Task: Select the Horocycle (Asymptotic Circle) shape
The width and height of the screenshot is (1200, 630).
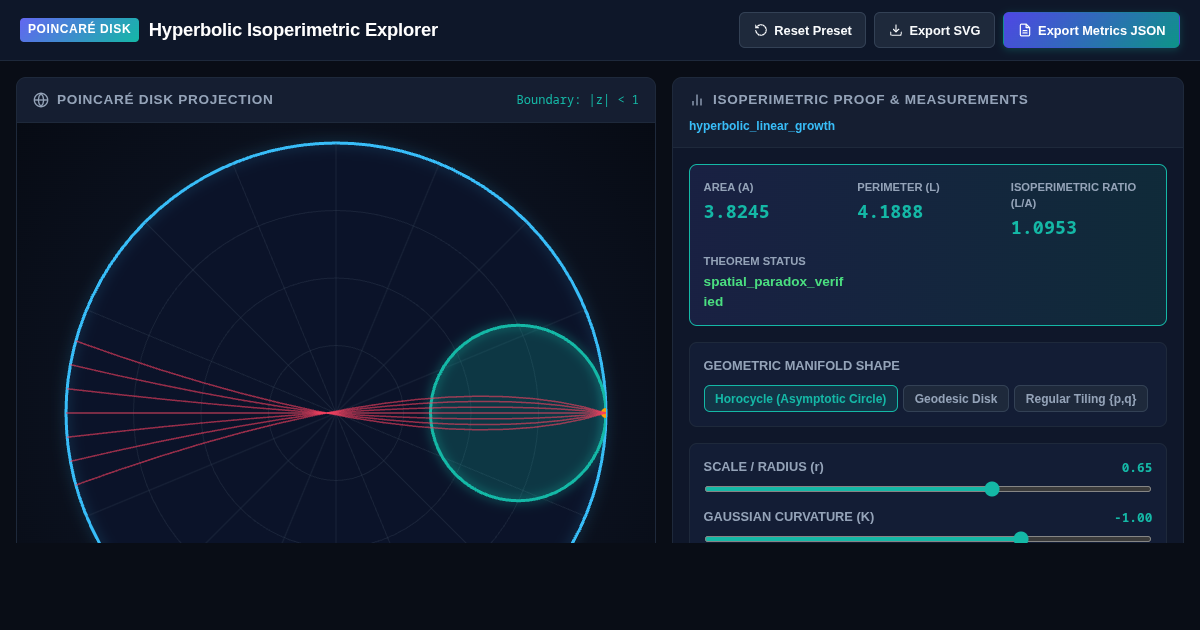Action: tap(801, 399)
